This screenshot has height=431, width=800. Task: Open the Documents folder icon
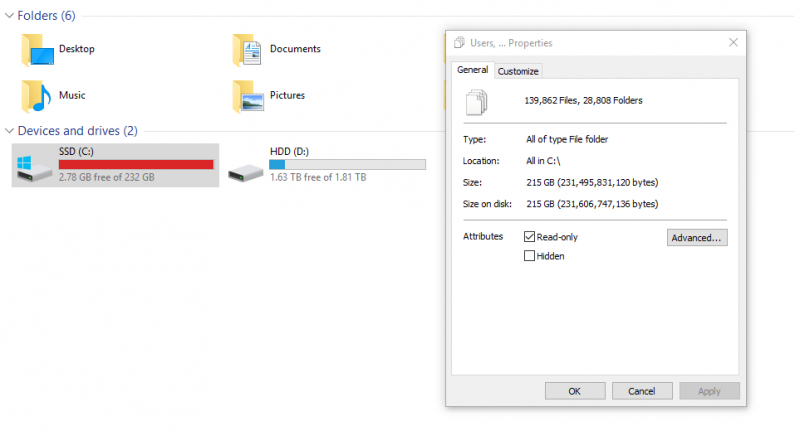coord(247,49)
